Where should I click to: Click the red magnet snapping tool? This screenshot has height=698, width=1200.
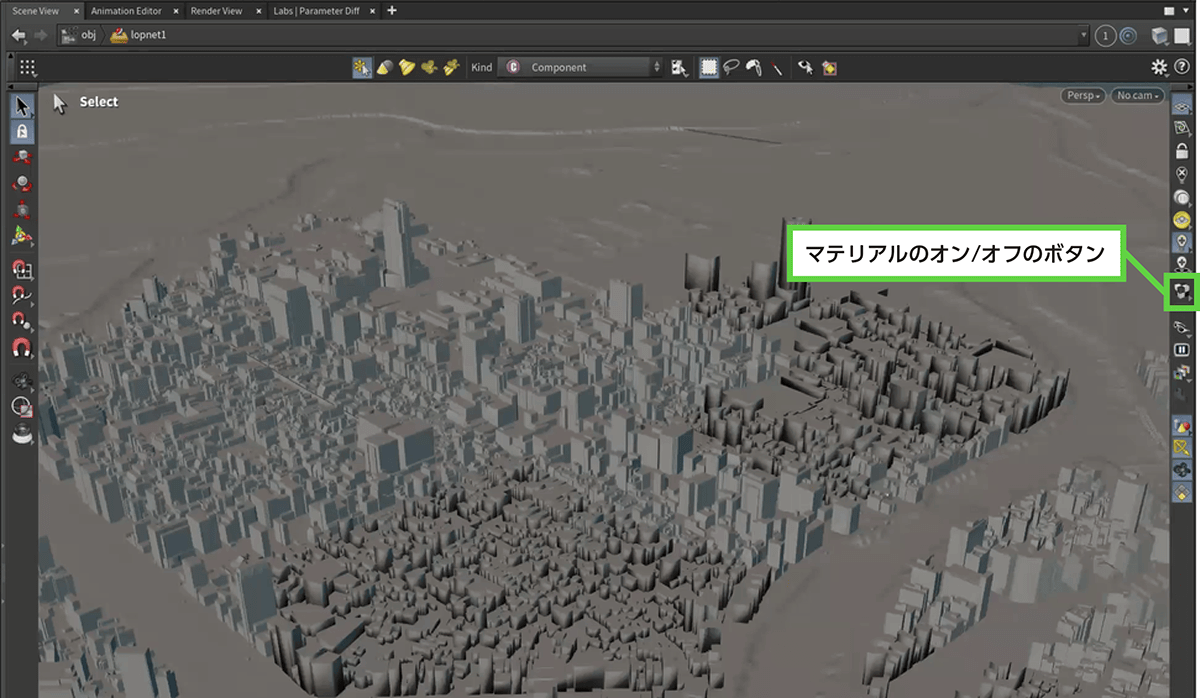pyautogui.click(x=22, y=348)
